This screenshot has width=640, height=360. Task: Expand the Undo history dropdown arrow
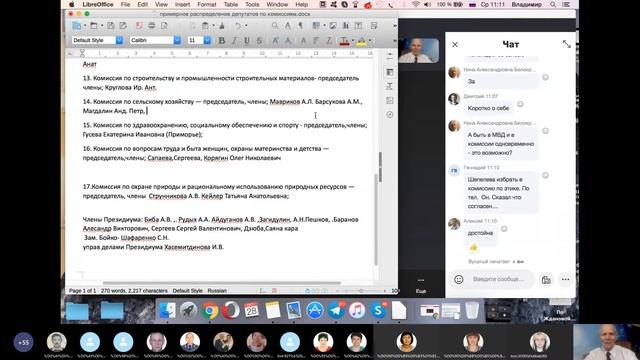click(x=246, y=26)
